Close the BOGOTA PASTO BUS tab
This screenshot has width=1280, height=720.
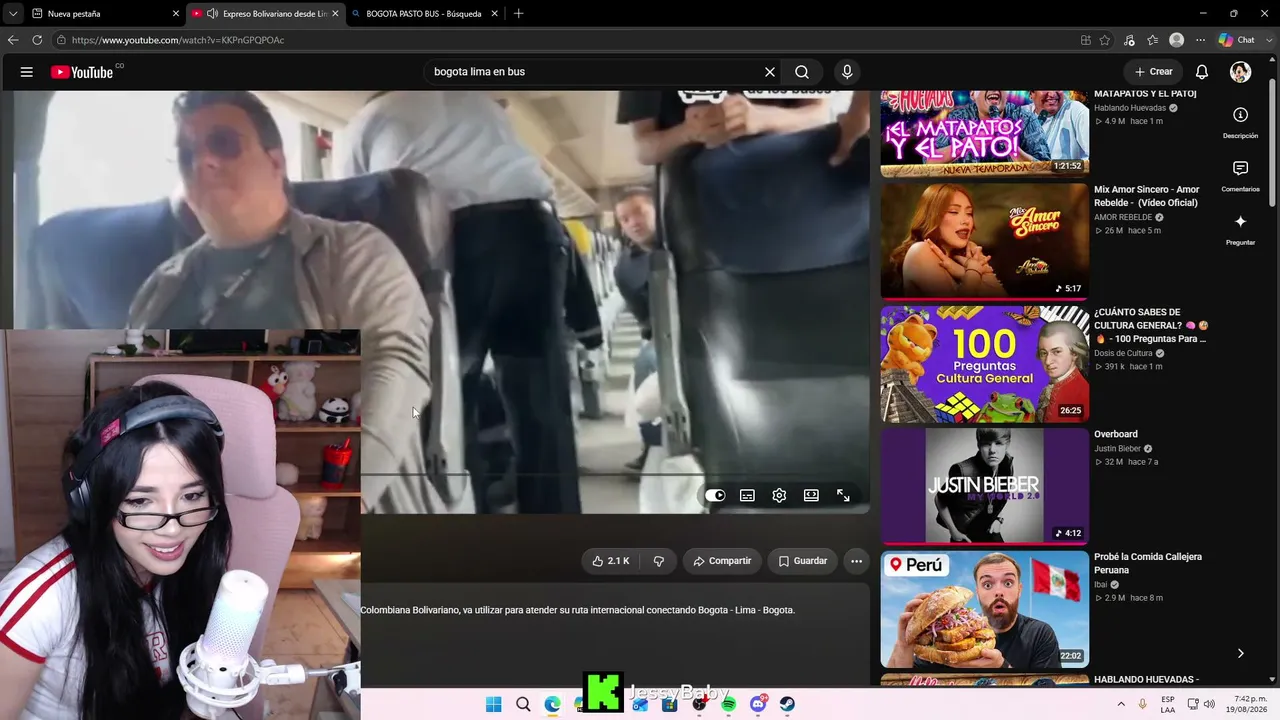tap(495, 14)
